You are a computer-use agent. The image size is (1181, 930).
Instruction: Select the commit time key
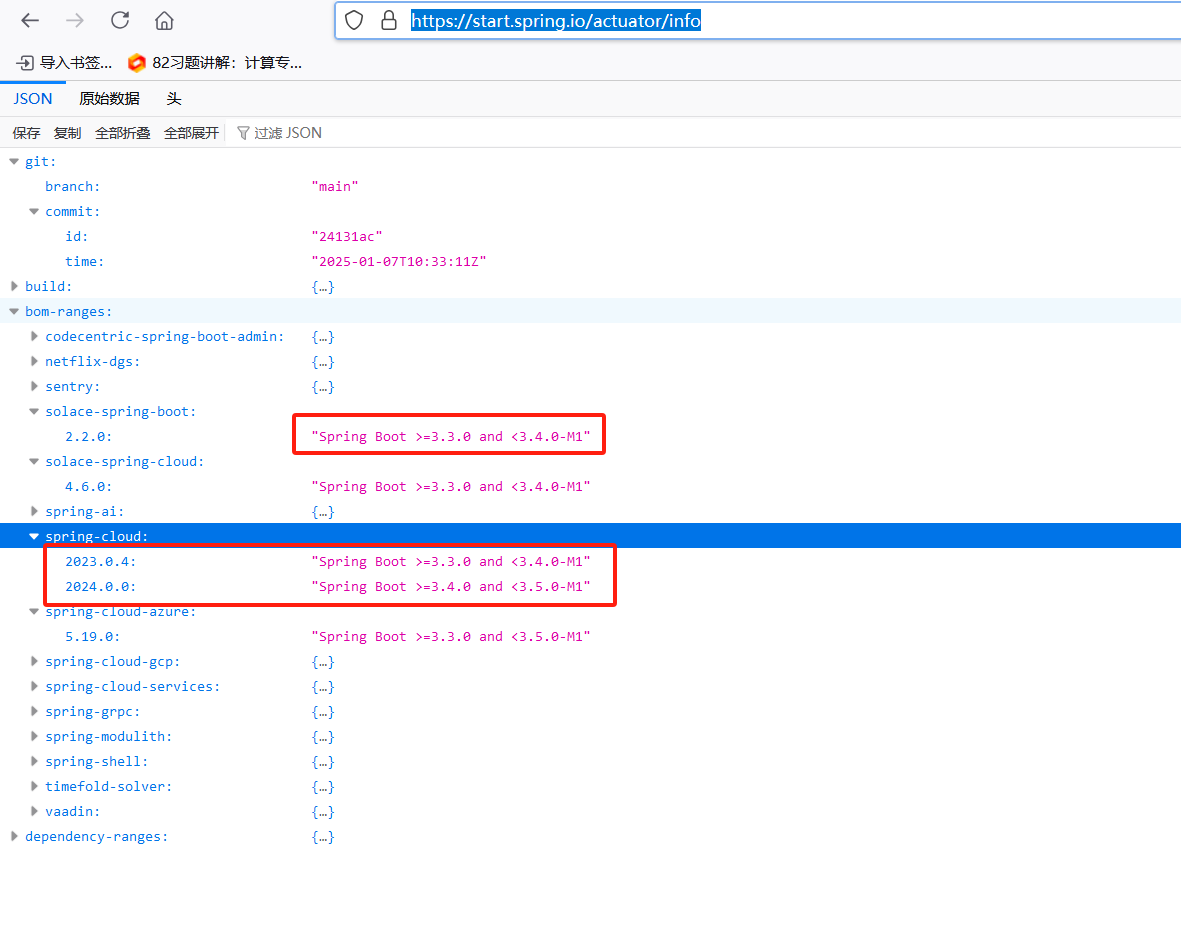(x=84, y=261)
